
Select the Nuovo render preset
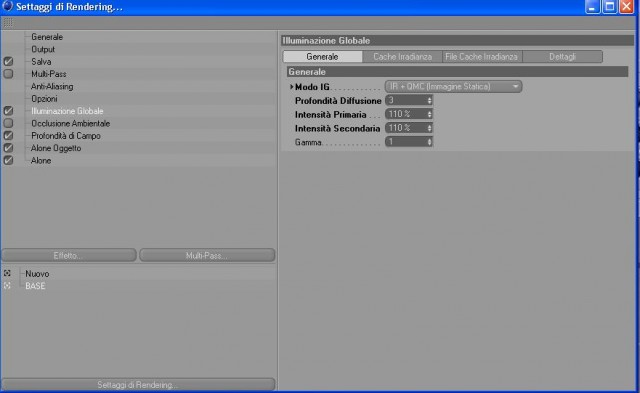(x=37, y=273)
